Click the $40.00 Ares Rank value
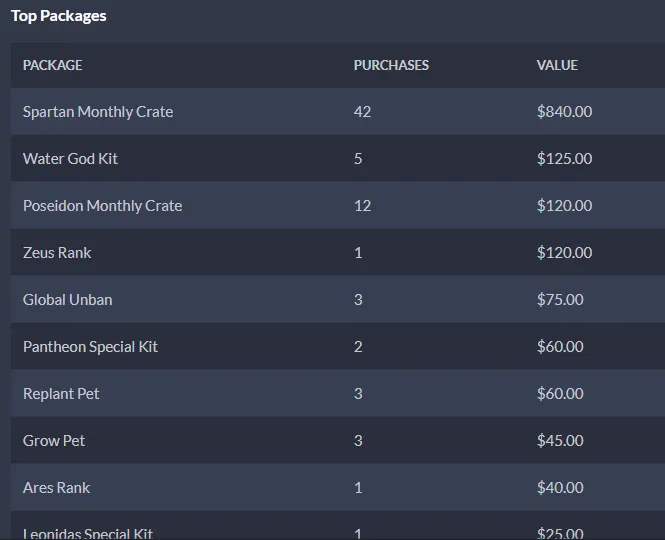The width and height of the screenshot is (665, 540). coord(560,488)
